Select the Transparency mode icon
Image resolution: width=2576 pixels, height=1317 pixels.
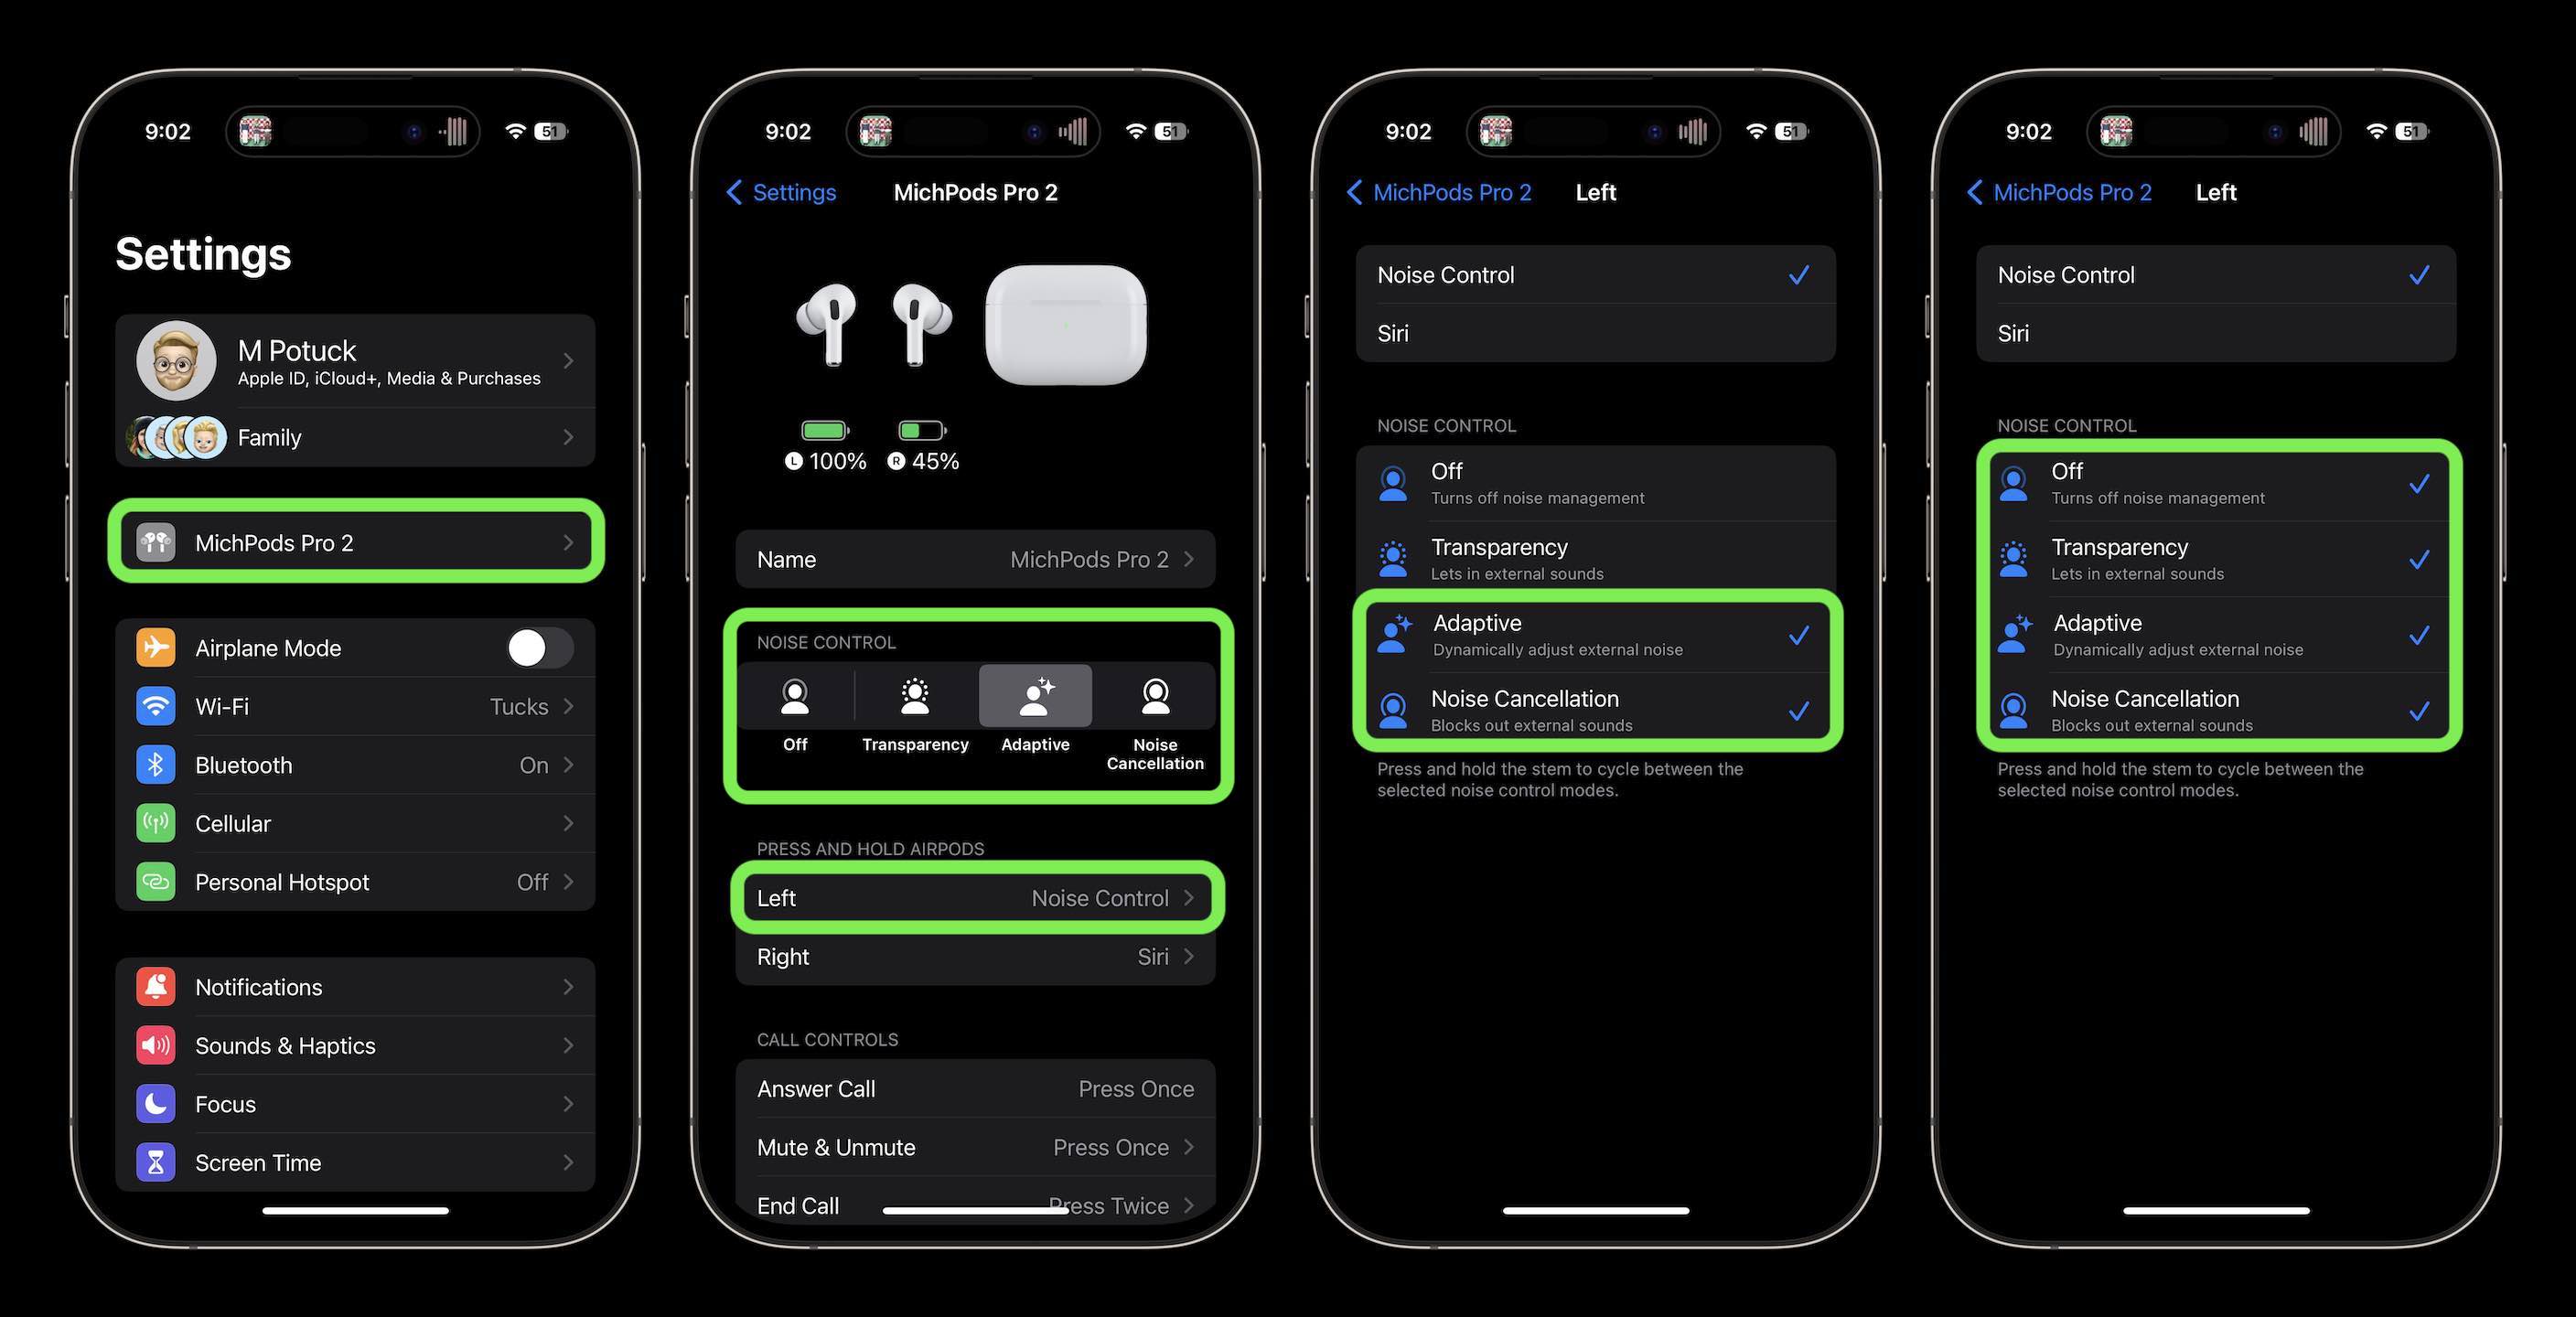(x=914, y=695)
